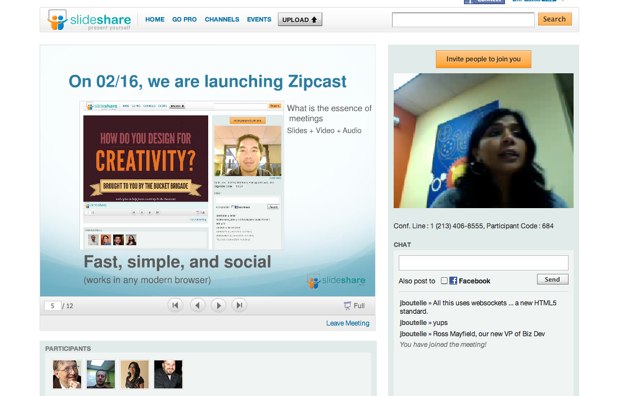
Task: Send the chat message
Action: coord(552,280)
